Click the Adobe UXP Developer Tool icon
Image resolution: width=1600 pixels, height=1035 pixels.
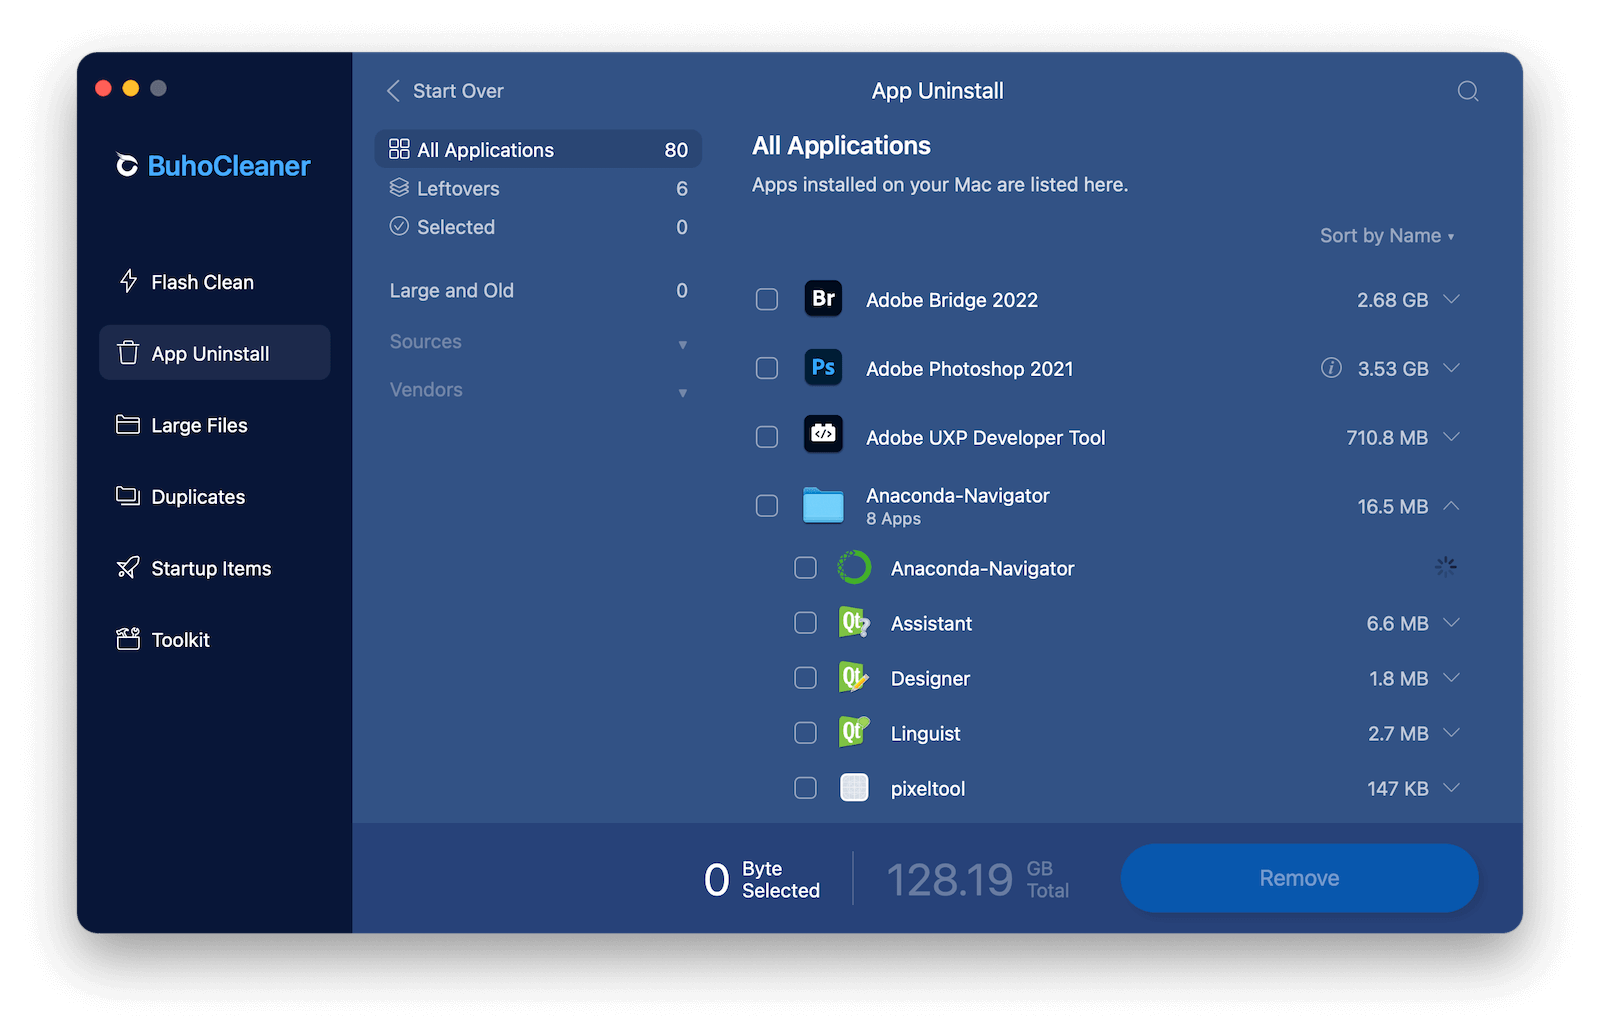tap(823, 434)
